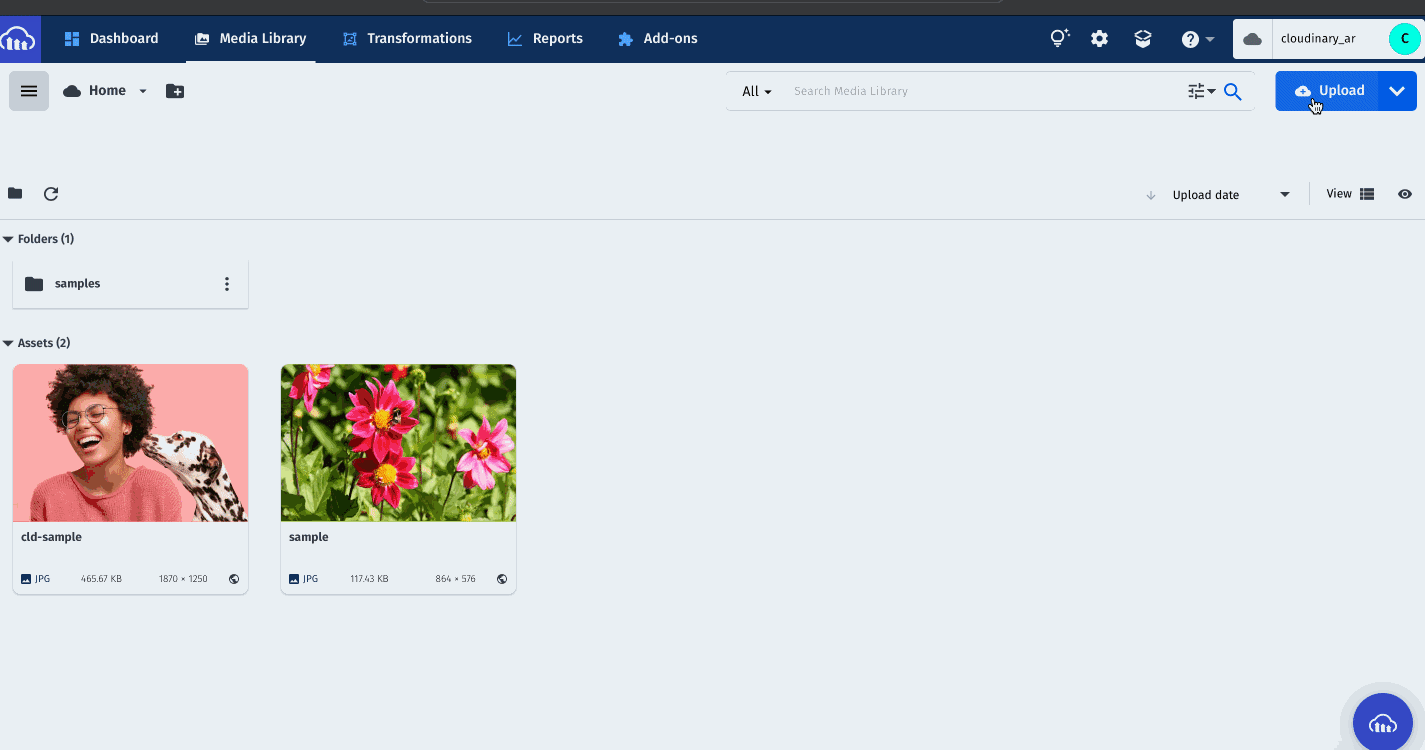Open options menu on the samples folder
This screenshot has width=1425, height=750.
(x=227, y=283)
